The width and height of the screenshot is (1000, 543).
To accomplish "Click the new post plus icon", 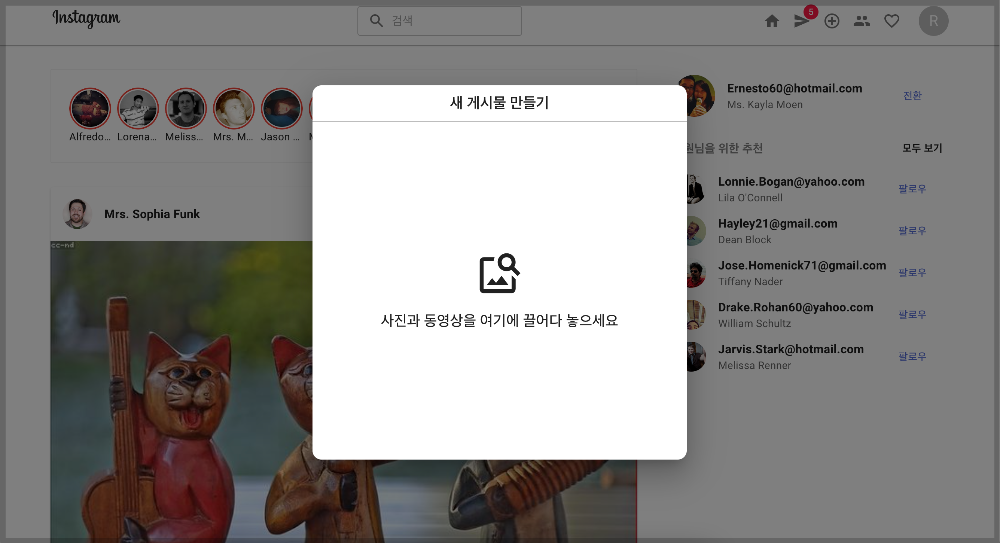I will pyautogui.click(x=832, y=21).
